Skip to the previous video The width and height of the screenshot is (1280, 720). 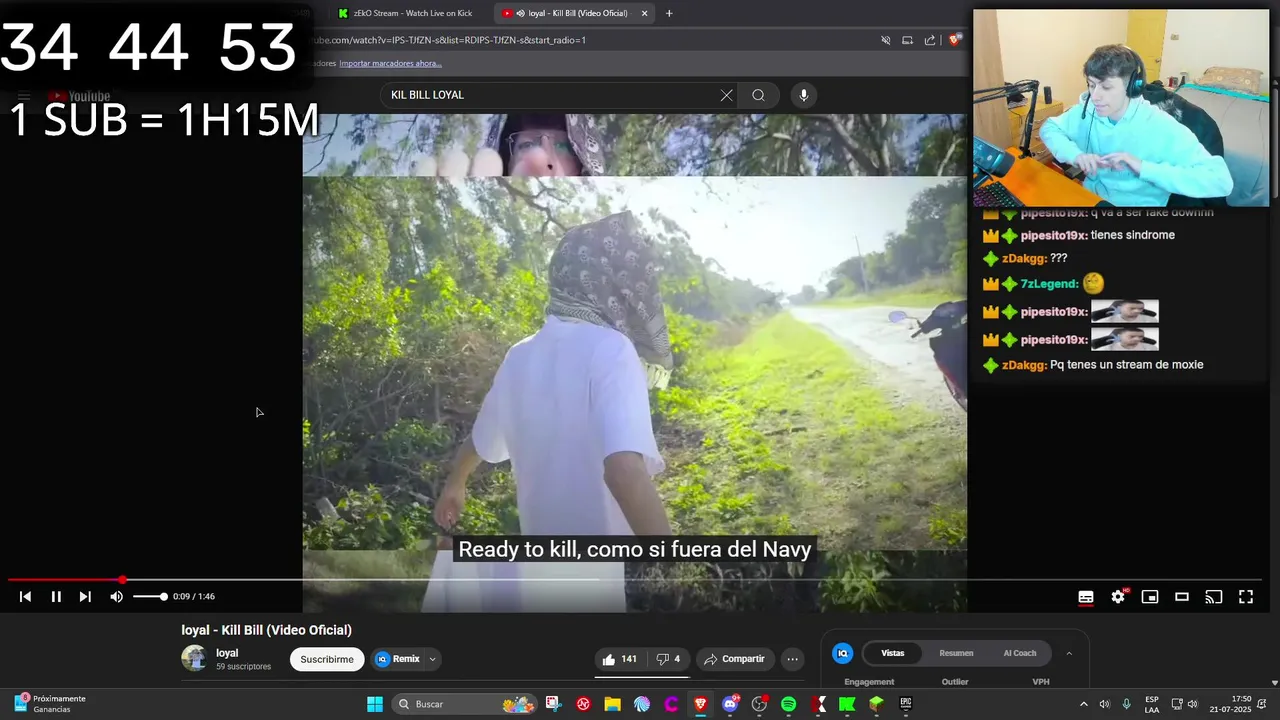pyautogui.click(x=25, y=597)
